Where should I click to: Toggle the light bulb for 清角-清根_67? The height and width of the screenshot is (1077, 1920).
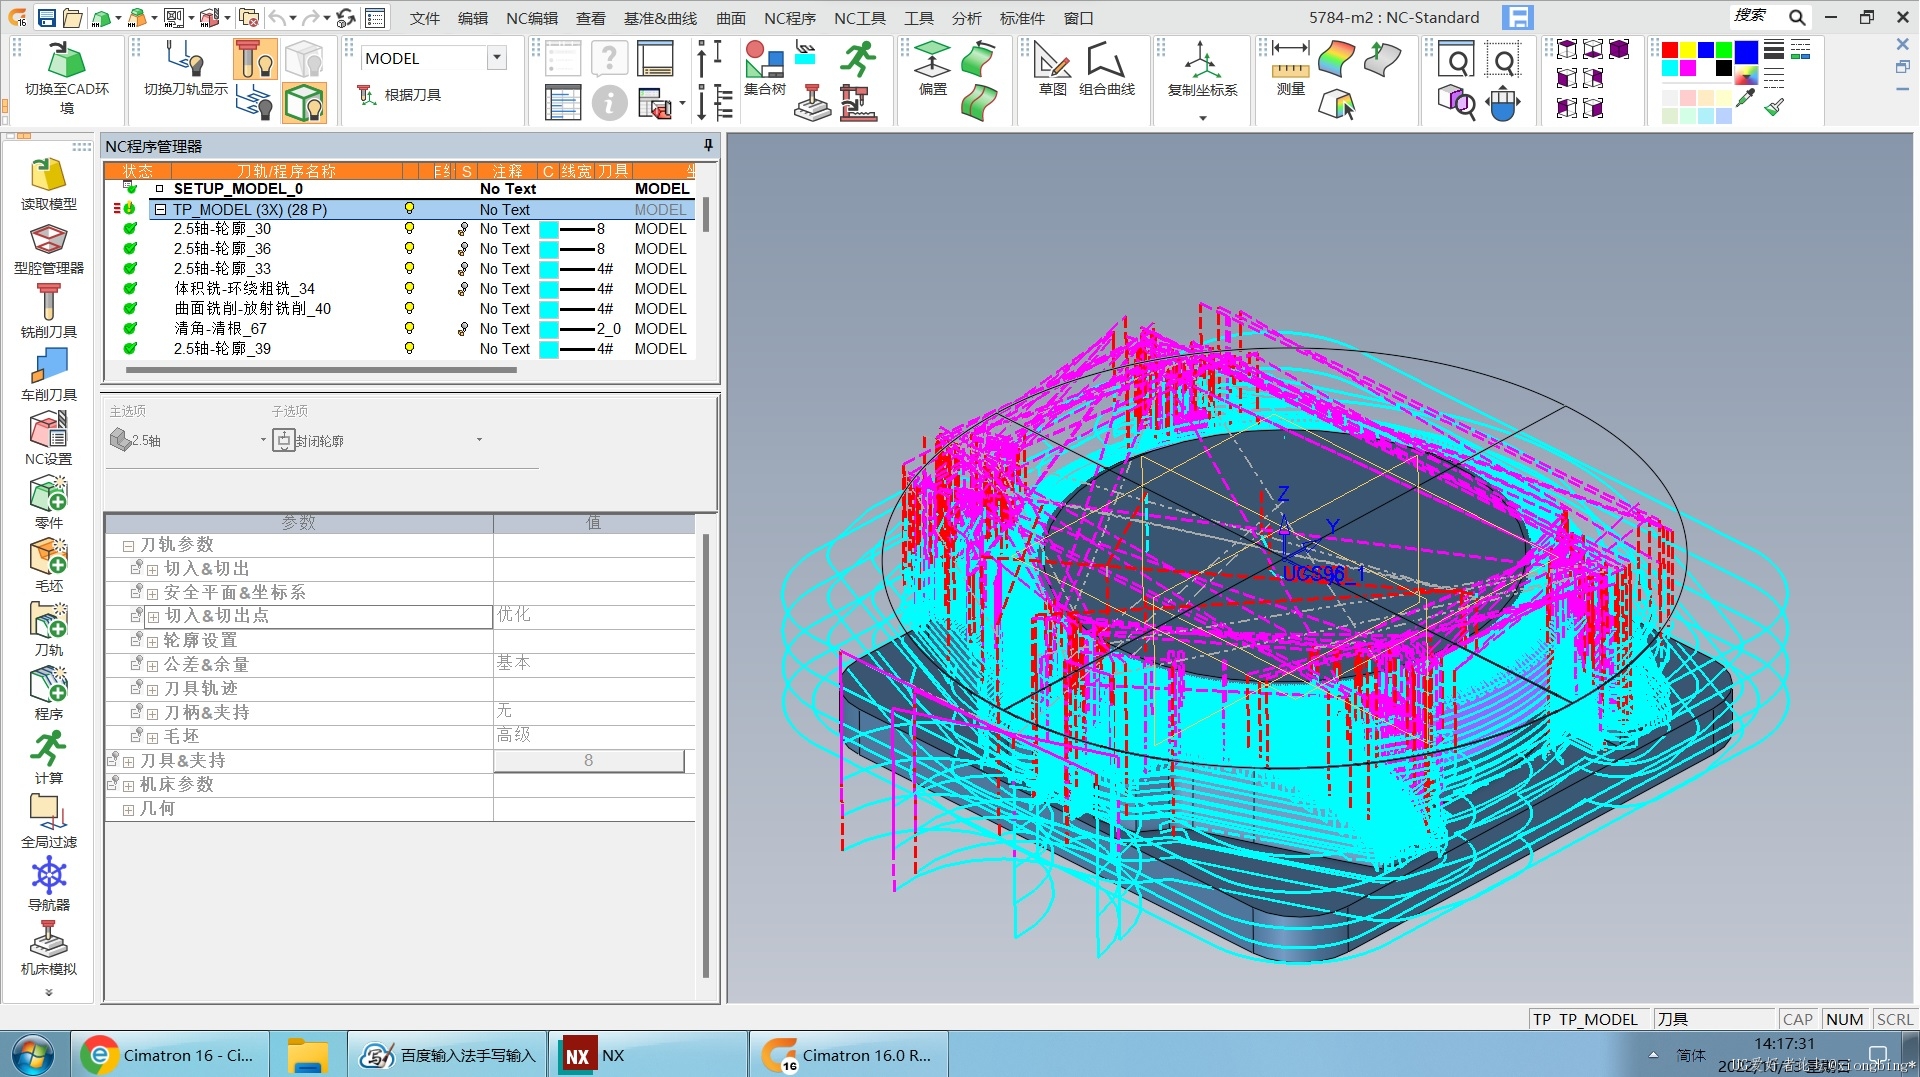click(409, 329)
